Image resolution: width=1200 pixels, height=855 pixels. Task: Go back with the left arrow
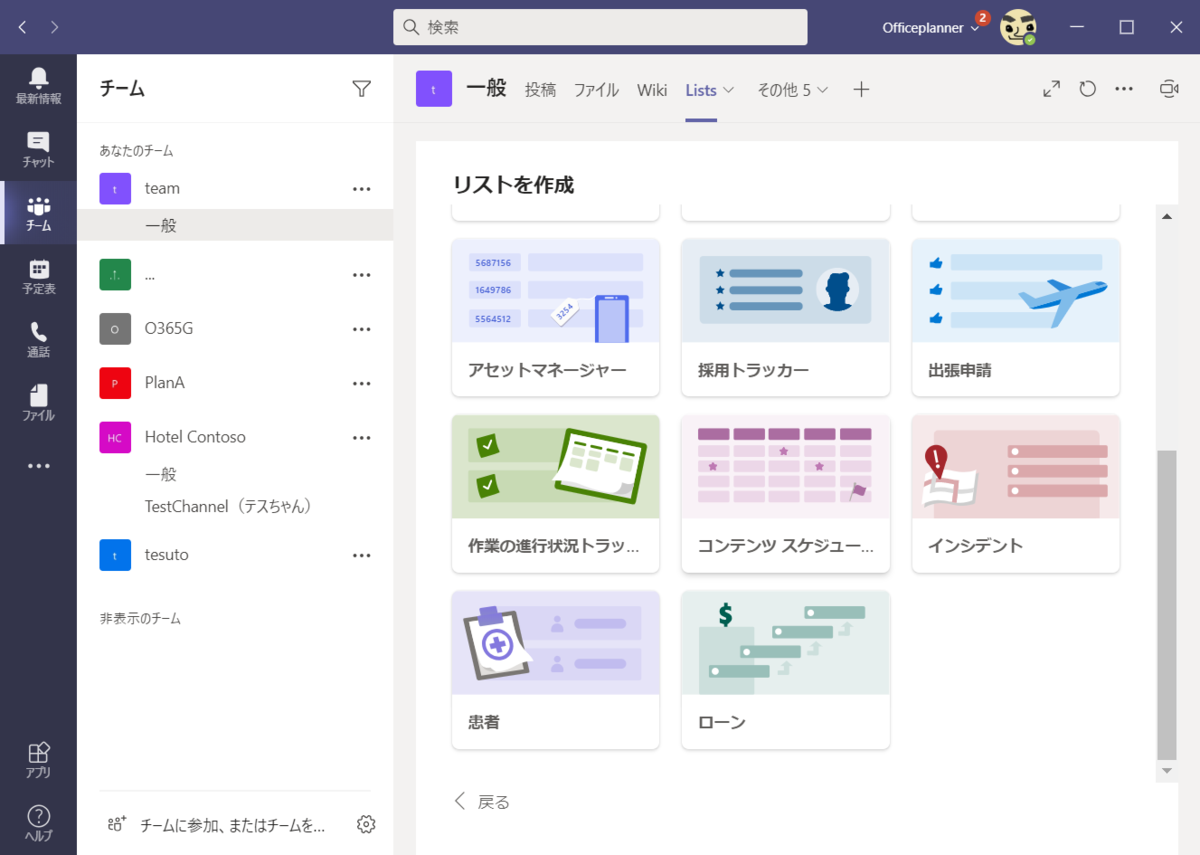pyautogui.click(x=22, y=27)
